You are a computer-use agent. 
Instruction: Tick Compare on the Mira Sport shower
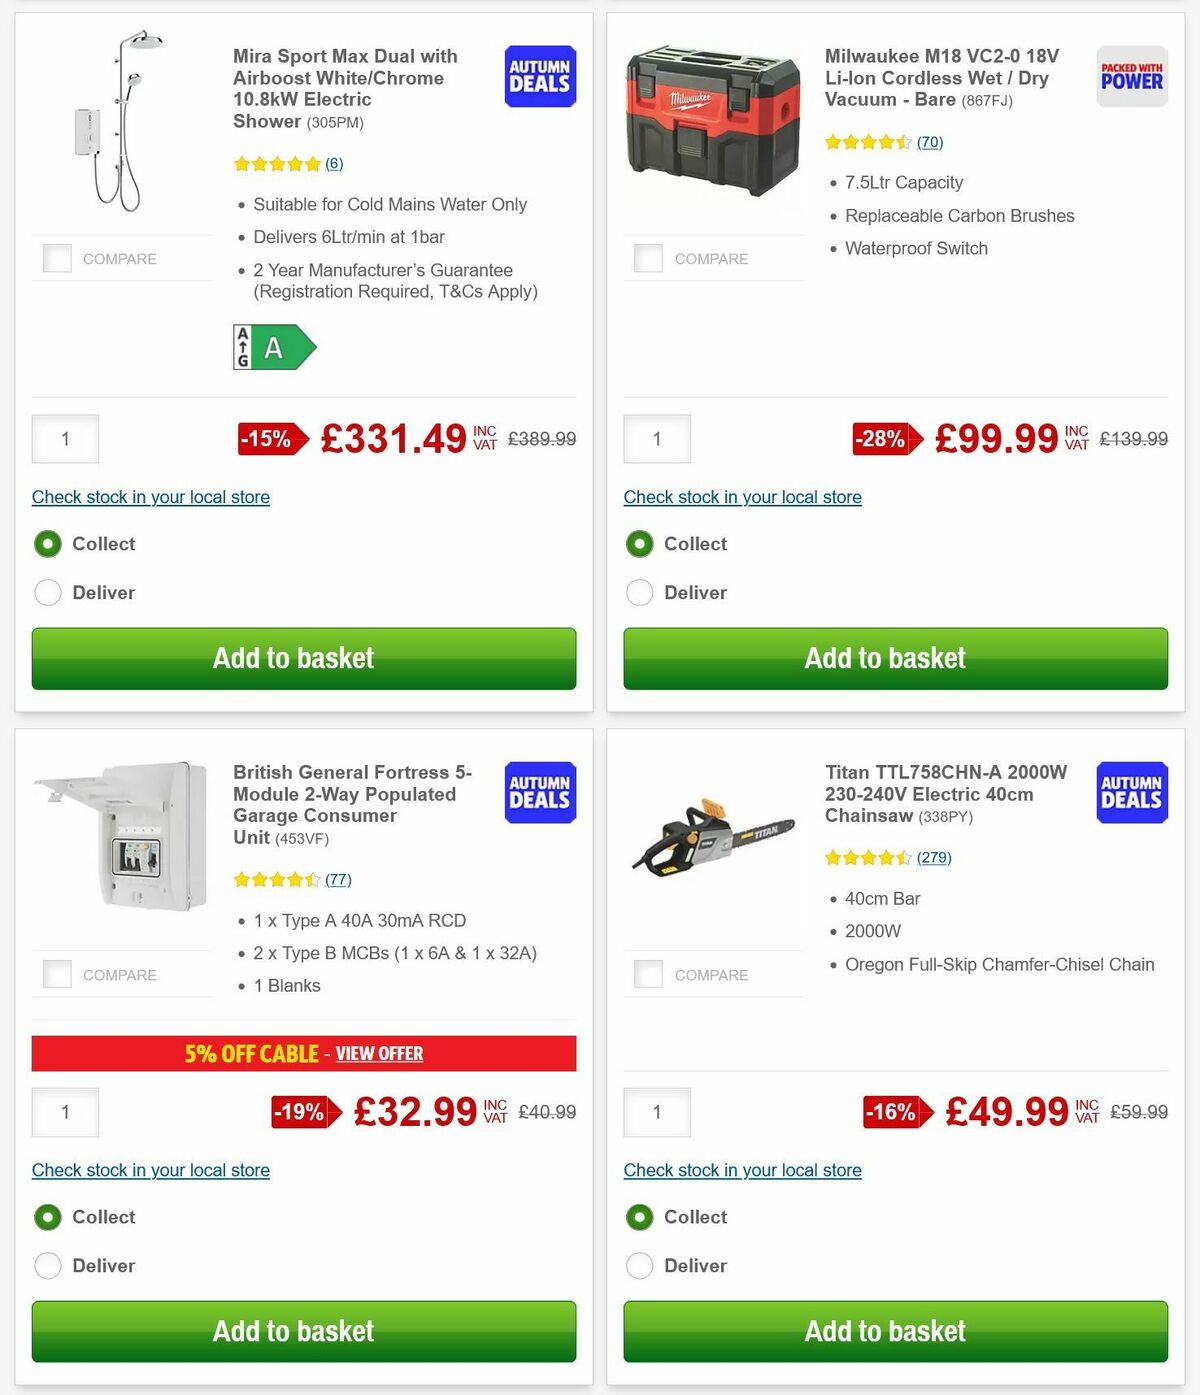(x=57, y=257)
